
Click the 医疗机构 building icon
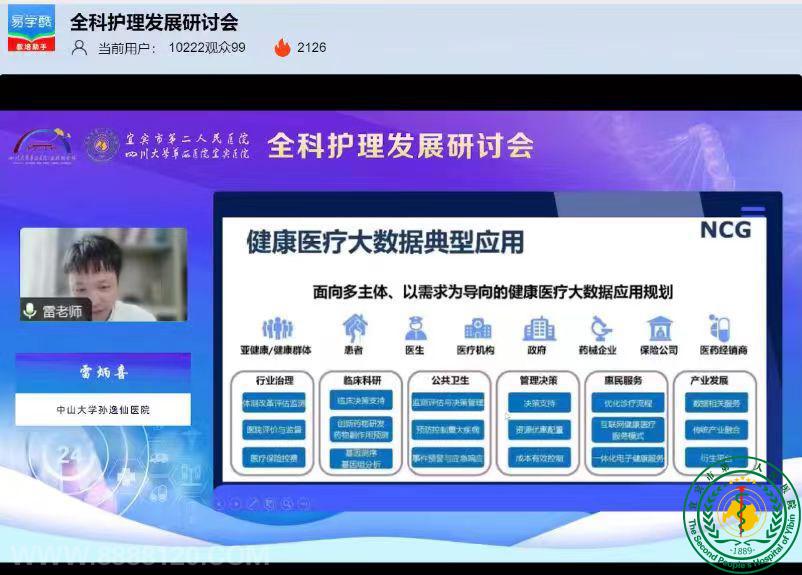[x=477, y=328]
